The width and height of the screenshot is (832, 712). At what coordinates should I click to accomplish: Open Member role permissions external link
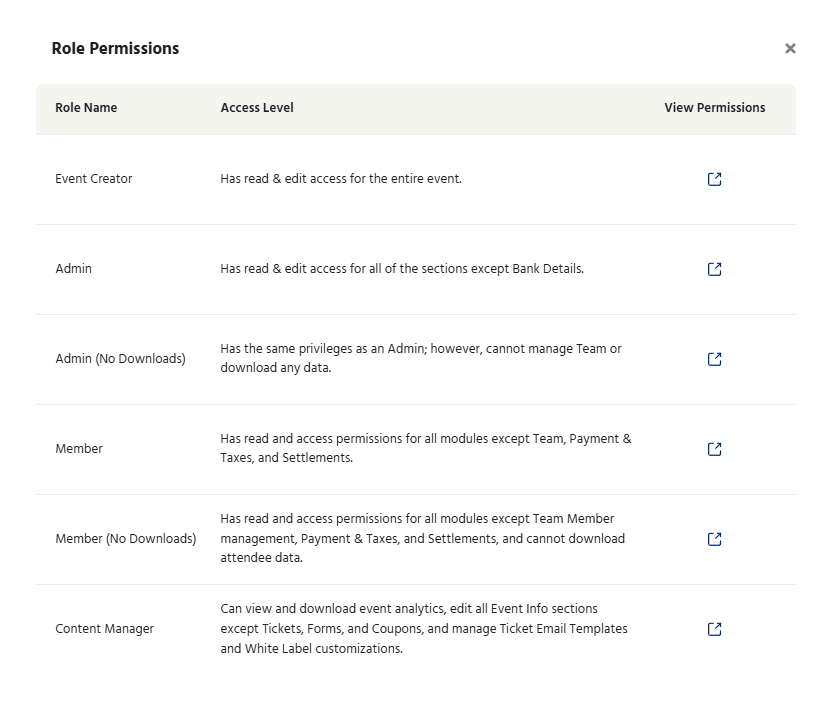tap(714, 449)
